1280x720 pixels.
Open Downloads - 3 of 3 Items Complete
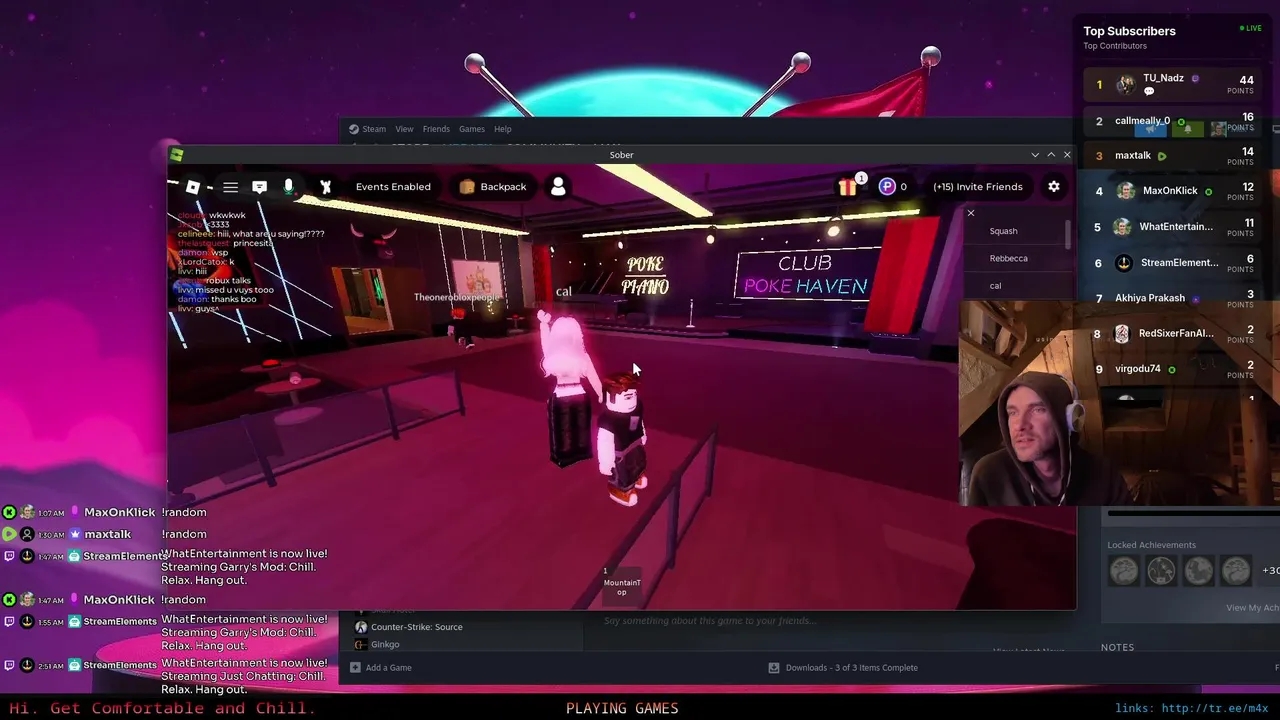tap(851, 668)
